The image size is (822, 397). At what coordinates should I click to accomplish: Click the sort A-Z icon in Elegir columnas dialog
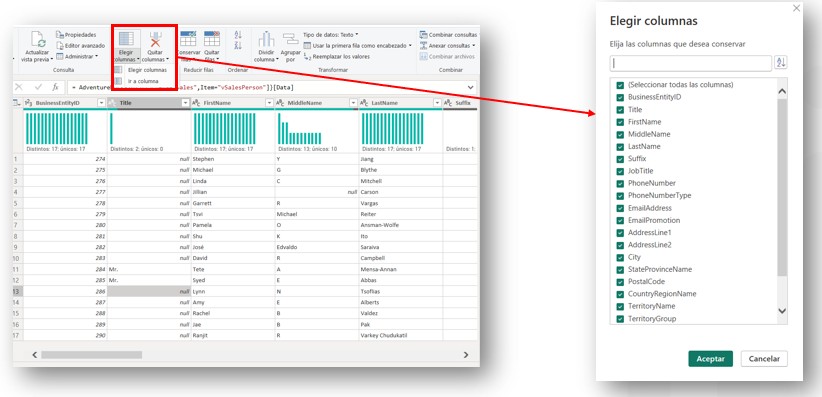781,63
